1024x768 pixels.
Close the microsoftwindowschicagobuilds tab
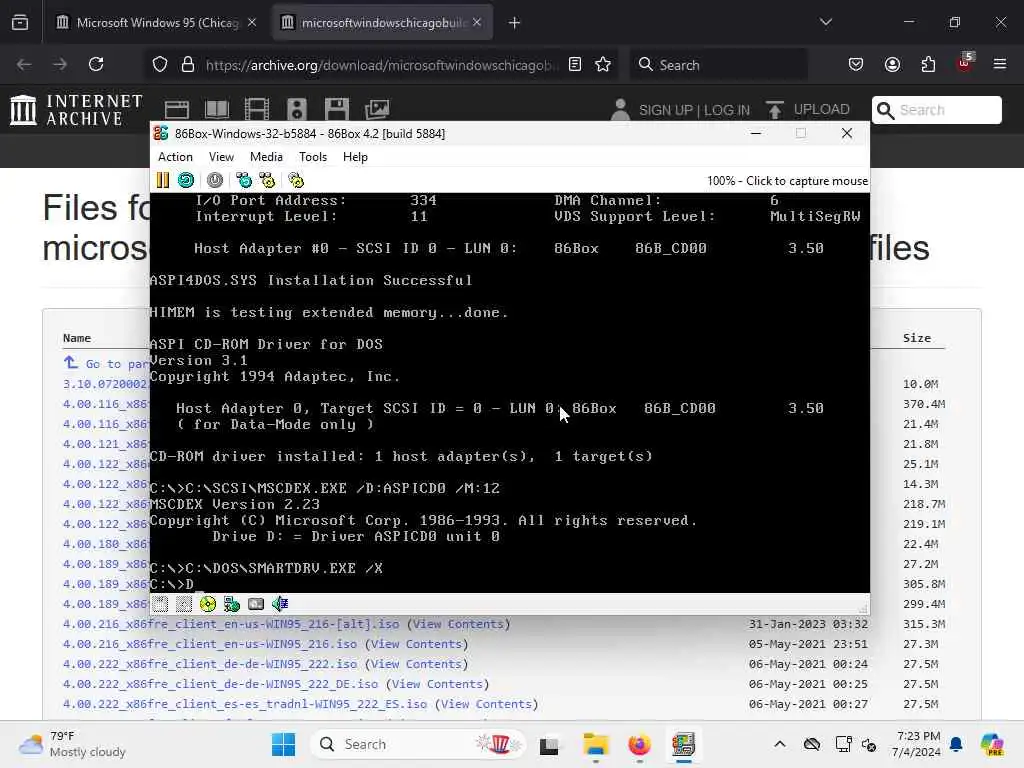click(477, 22)
